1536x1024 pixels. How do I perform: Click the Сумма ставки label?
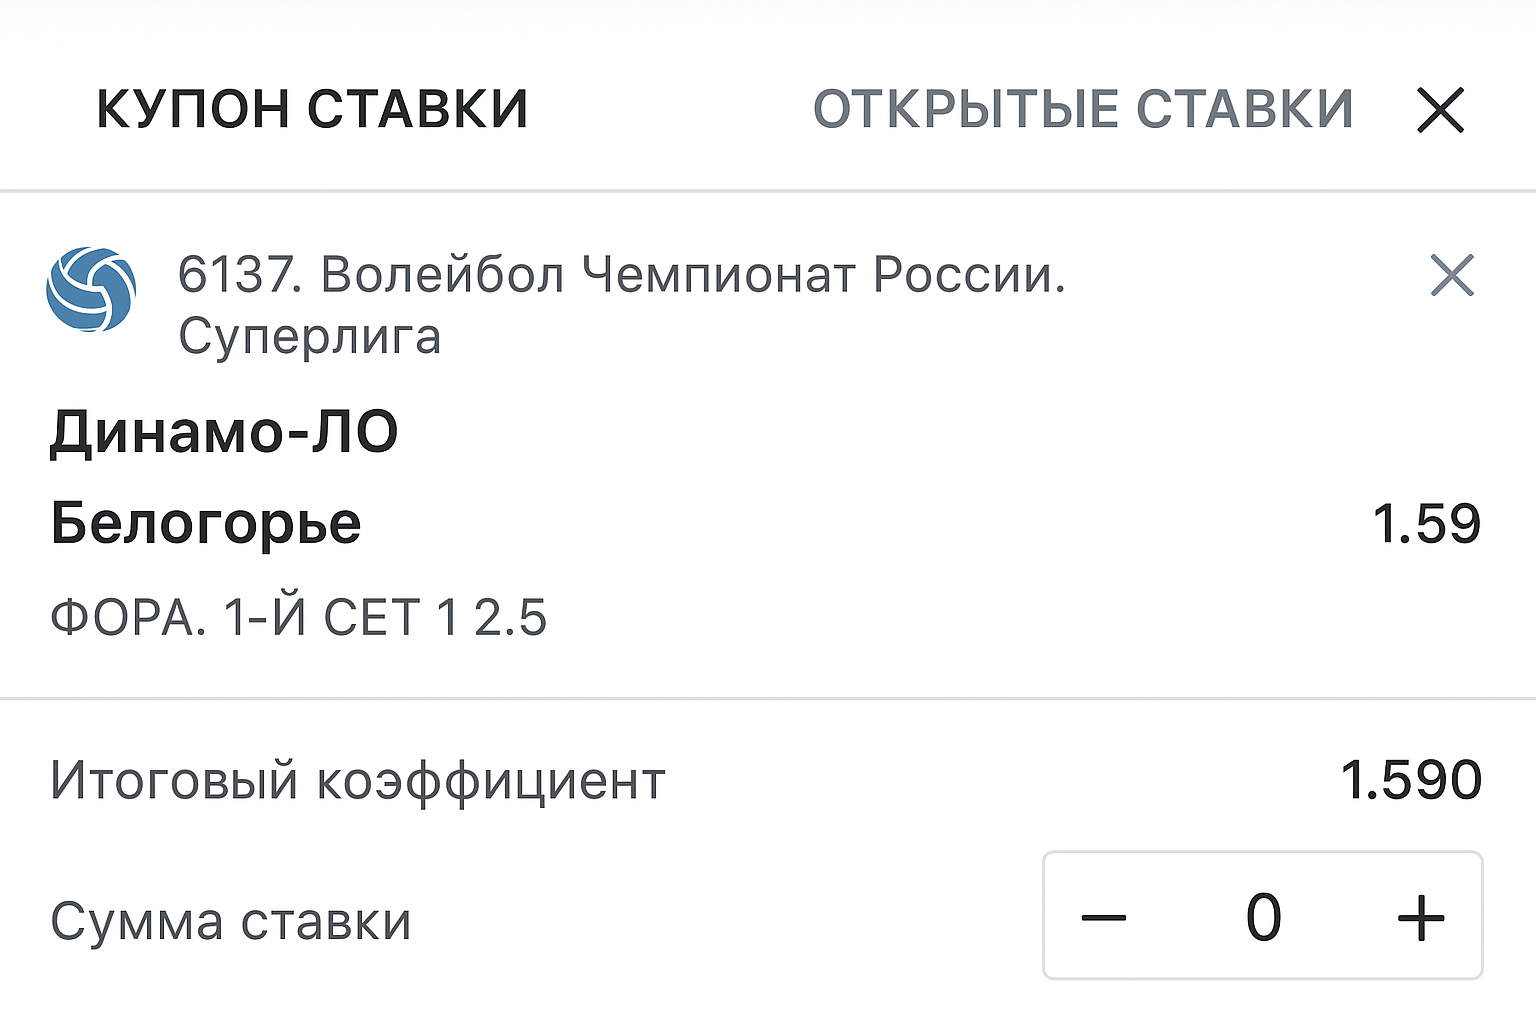(231, 921)
